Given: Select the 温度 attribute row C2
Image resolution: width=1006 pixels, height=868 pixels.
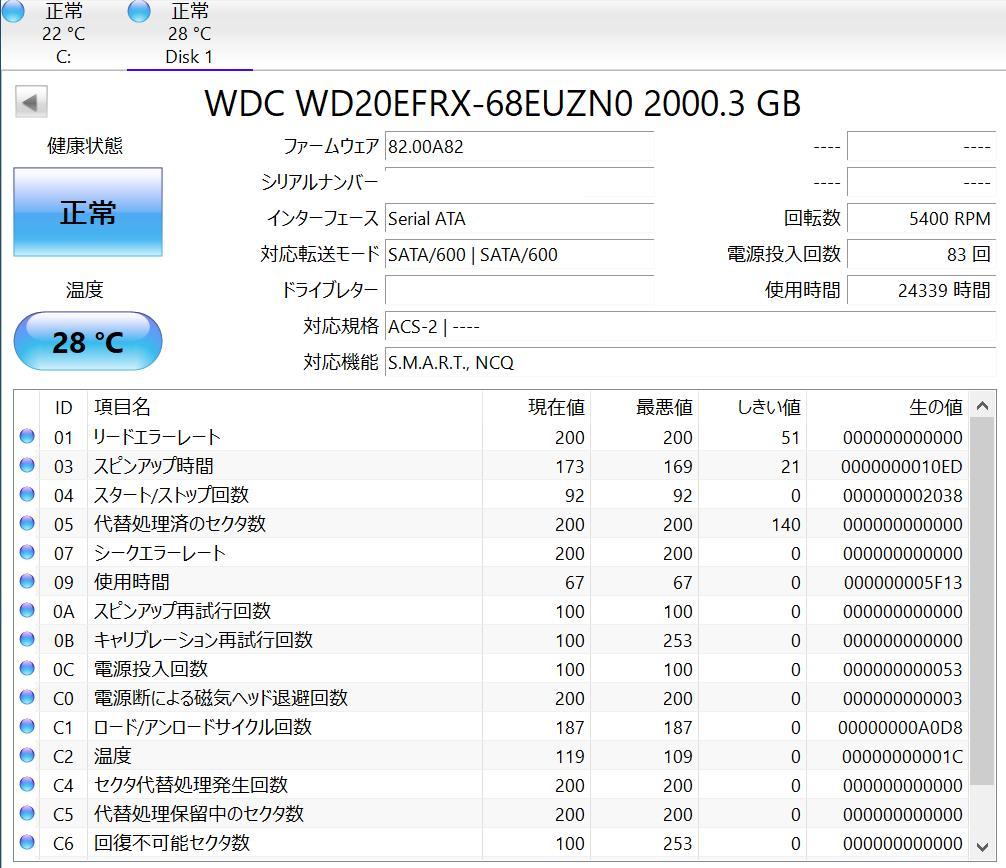Looking at the screenshot, I should click(x=491, y=756).
